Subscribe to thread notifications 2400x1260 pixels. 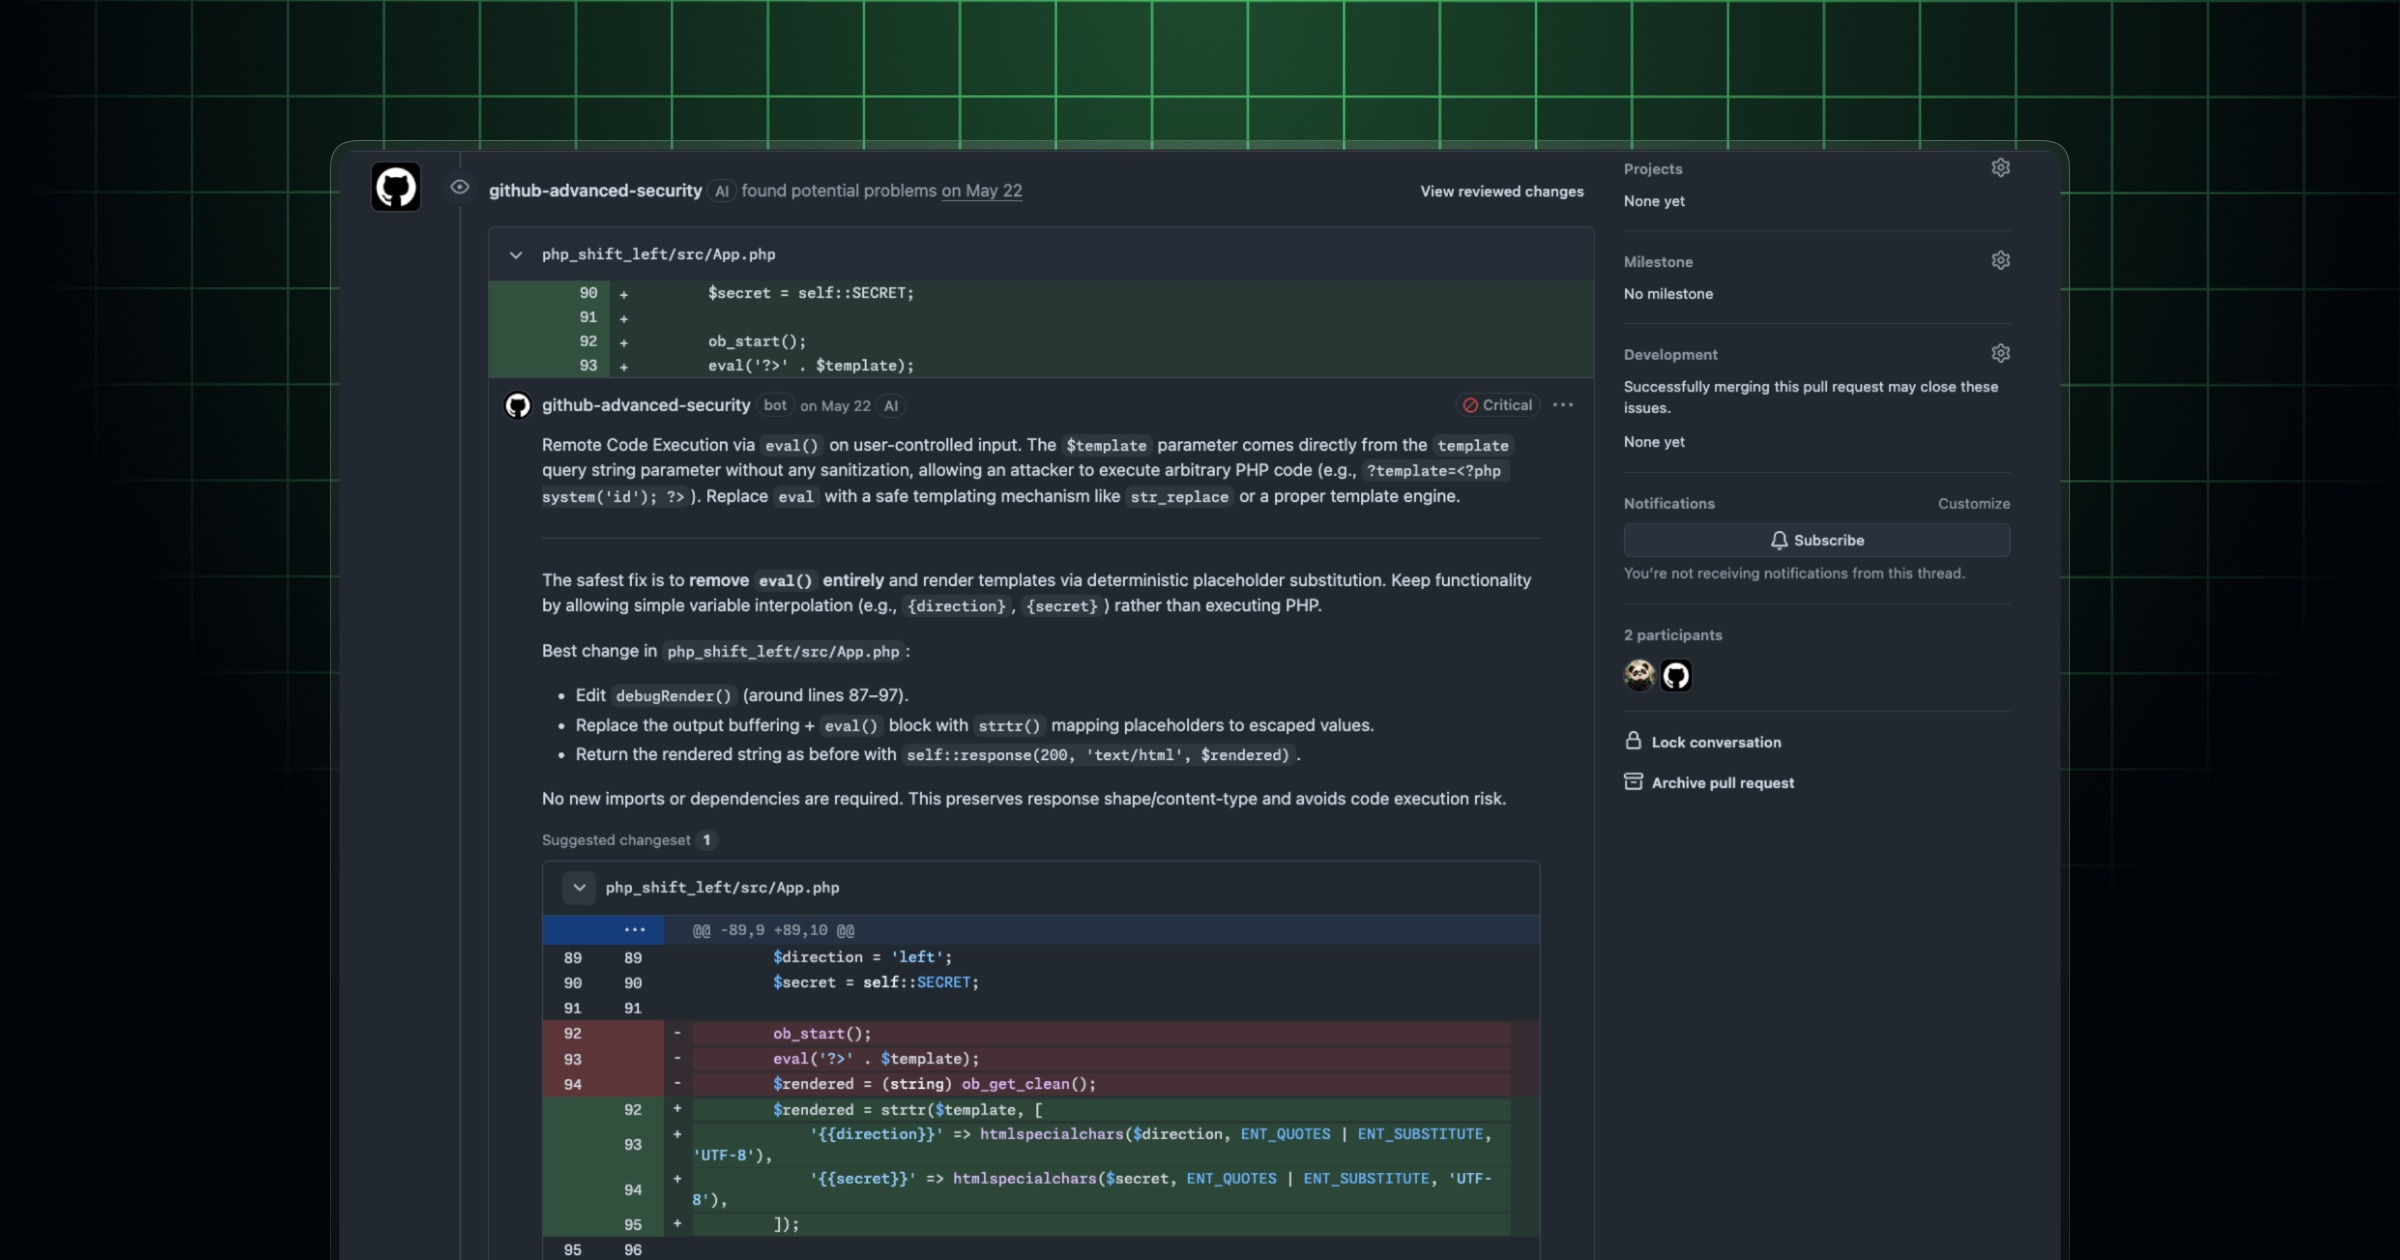(1817, 540)
